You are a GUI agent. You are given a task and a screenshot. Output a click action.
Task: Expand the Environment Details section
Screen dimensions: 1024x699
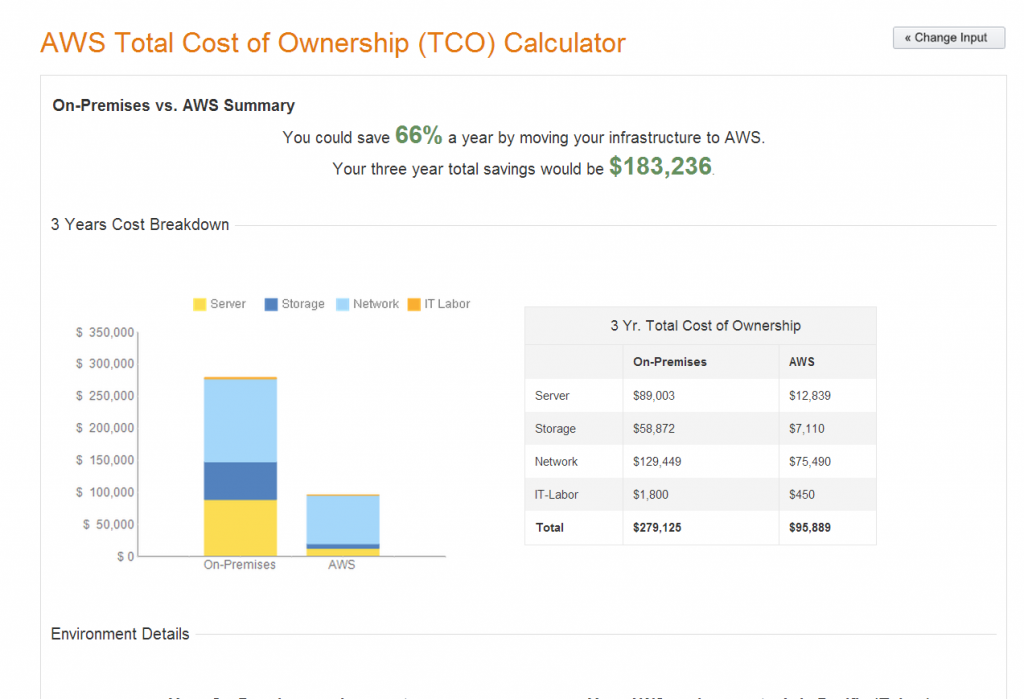(x=120, y=634)
